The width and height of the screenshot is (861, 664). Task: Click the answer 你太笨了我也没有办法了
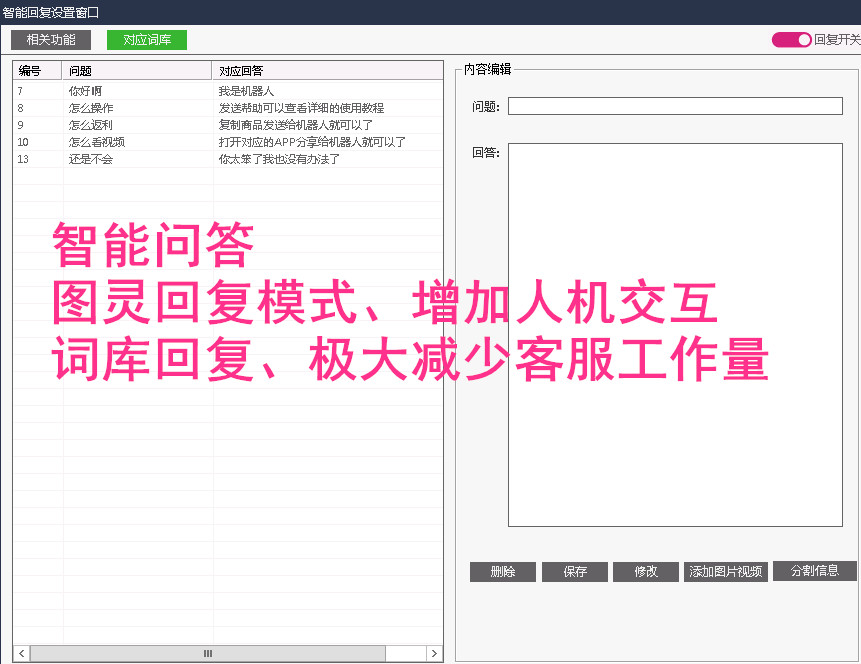coord(279,159)
